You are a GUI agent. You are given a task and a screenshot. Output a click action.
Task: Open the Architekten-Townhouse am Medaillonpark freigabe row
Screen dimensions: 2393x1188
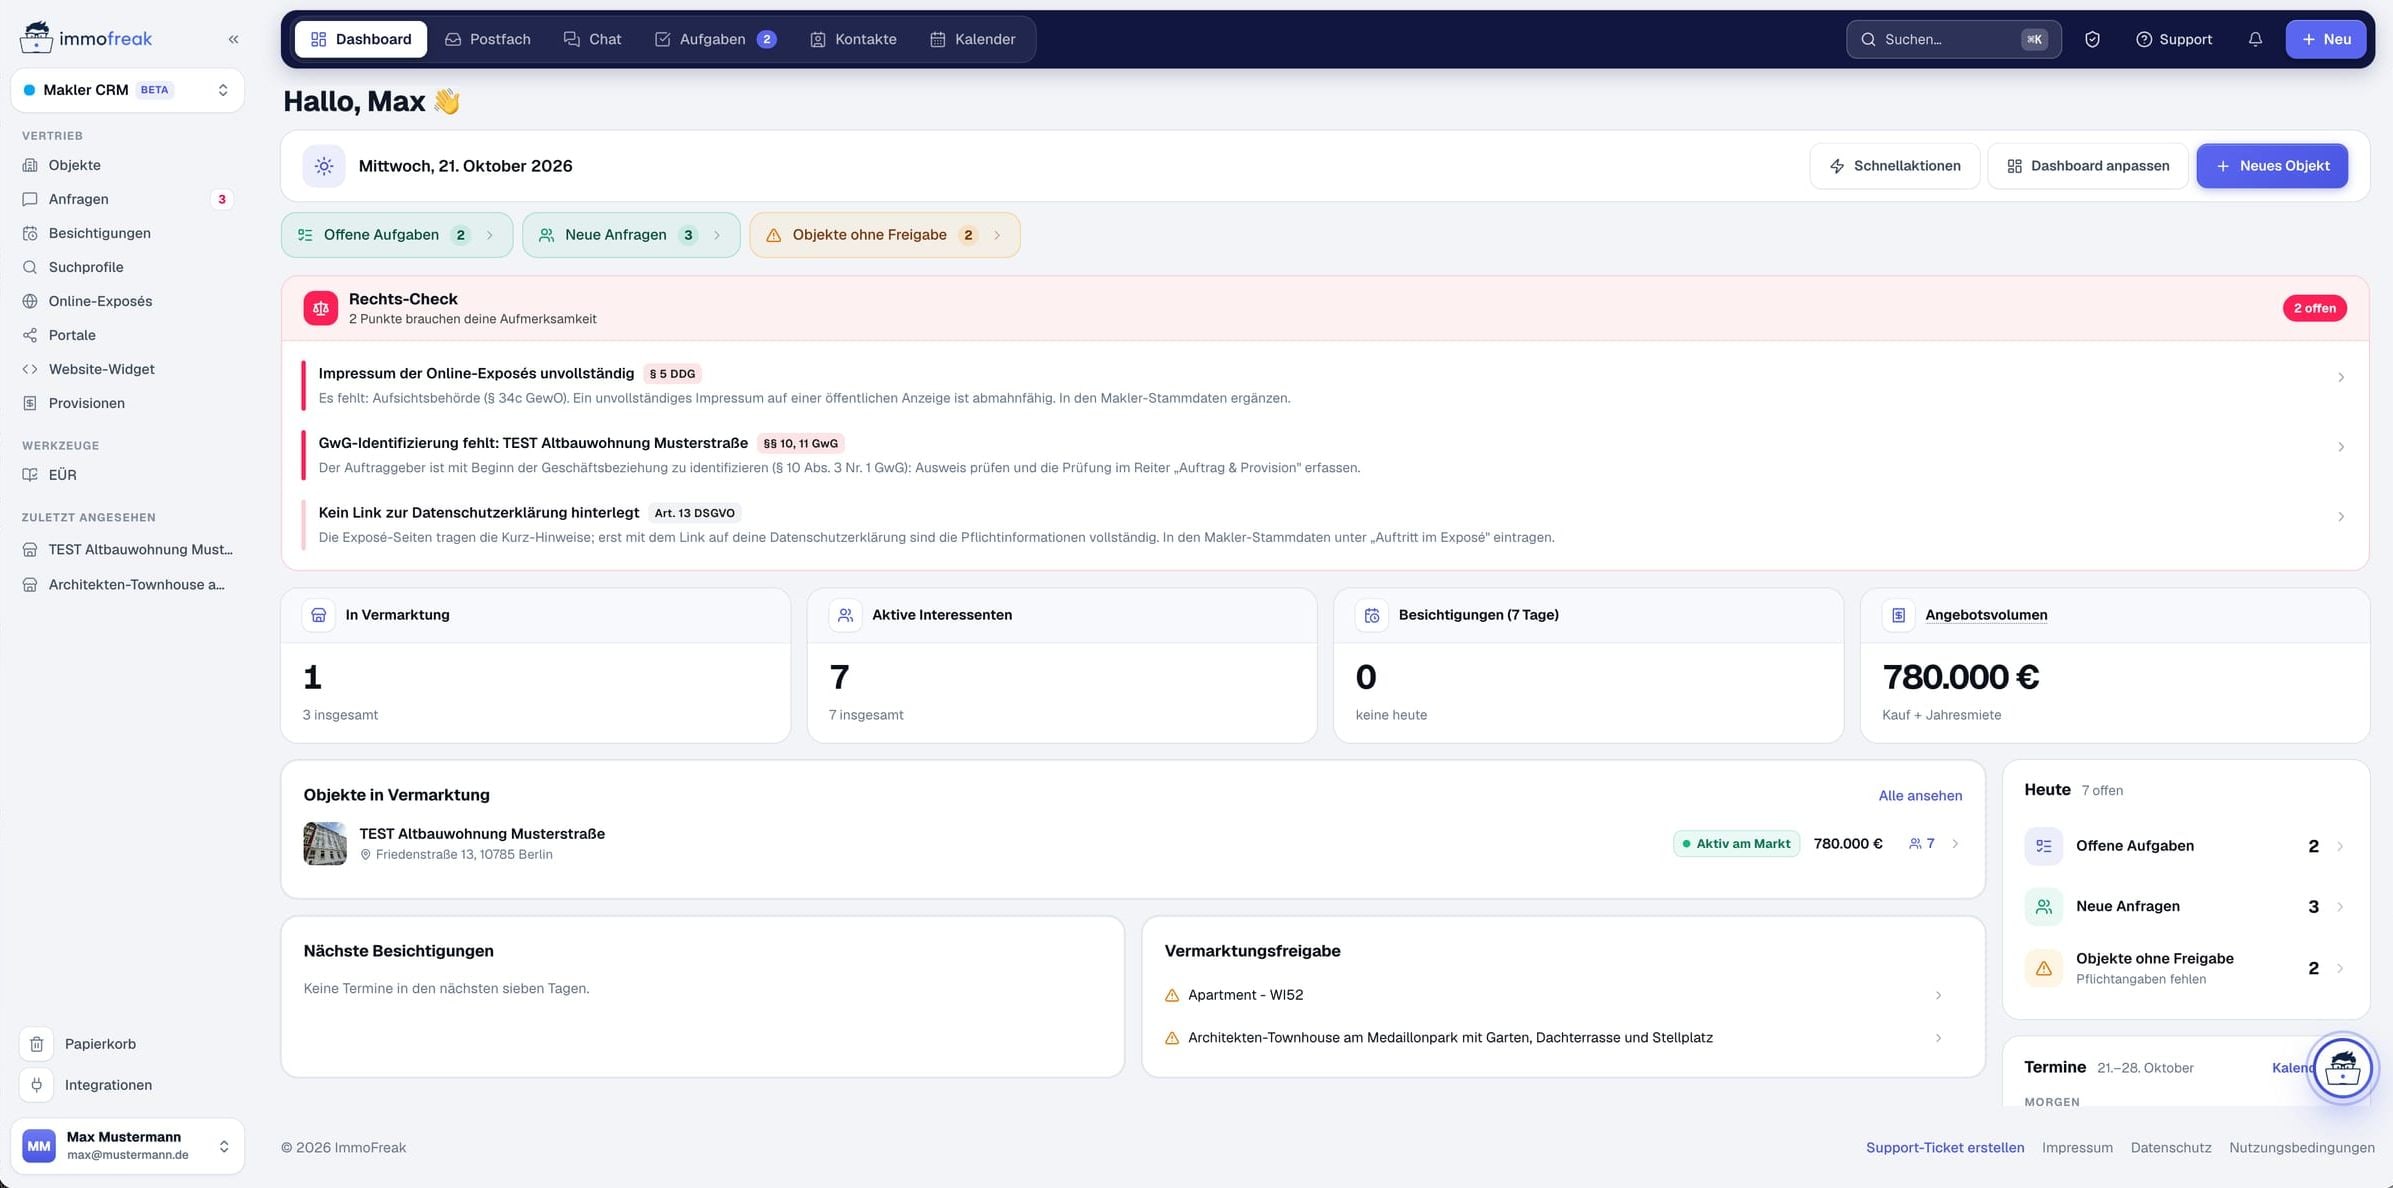(x=1554, y=1038)
